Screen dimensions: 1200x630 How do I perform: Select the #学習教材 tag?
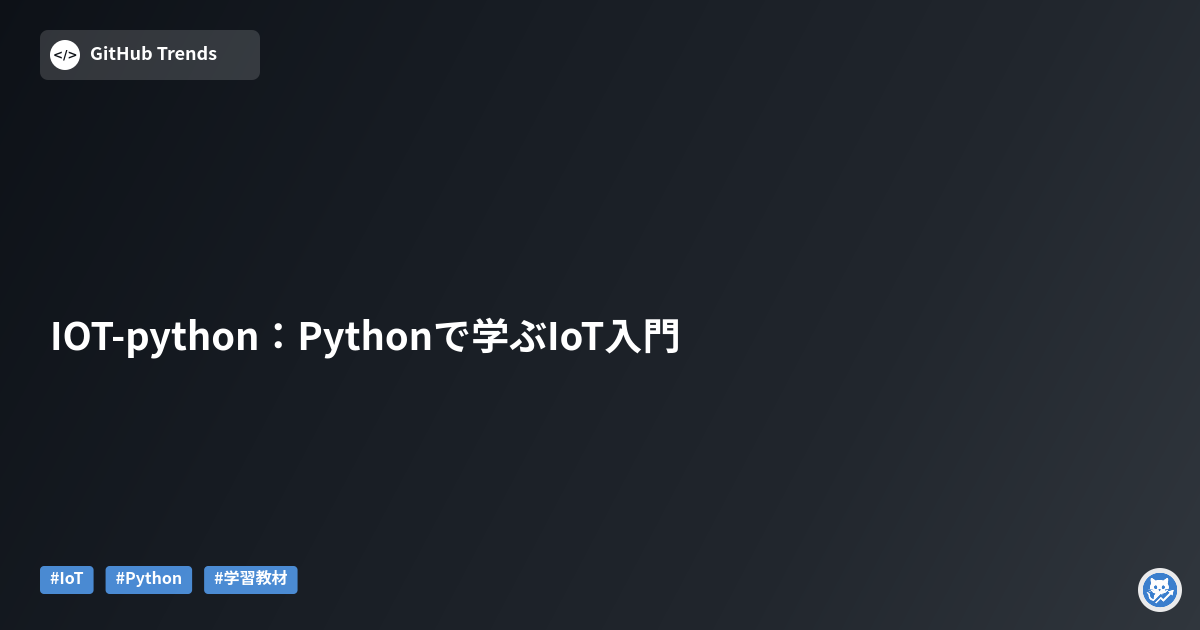pyautogui.click(x=251, y=579)
